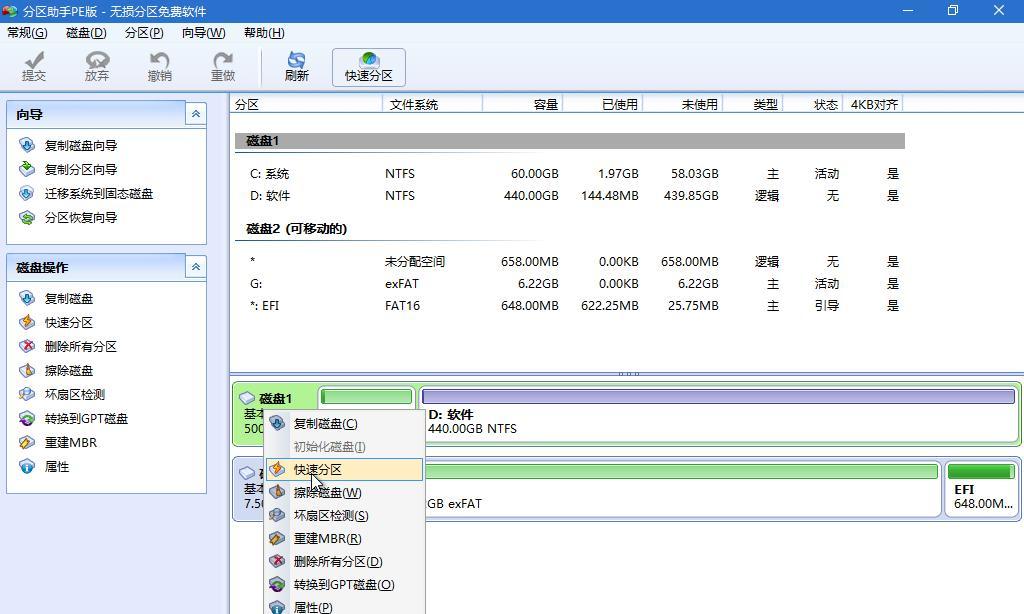
Task: Select the 磁盘1 label in the disk map
Action: pos(275,398)
